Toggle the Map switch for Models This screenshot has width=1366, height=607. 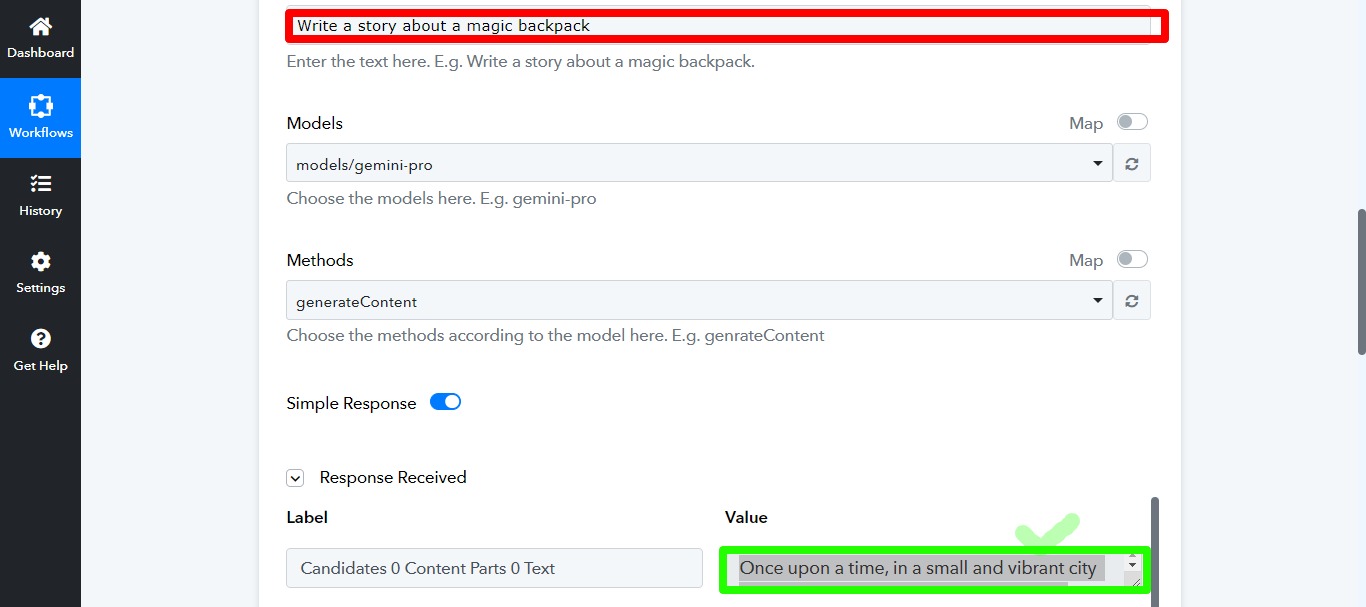1132,122
